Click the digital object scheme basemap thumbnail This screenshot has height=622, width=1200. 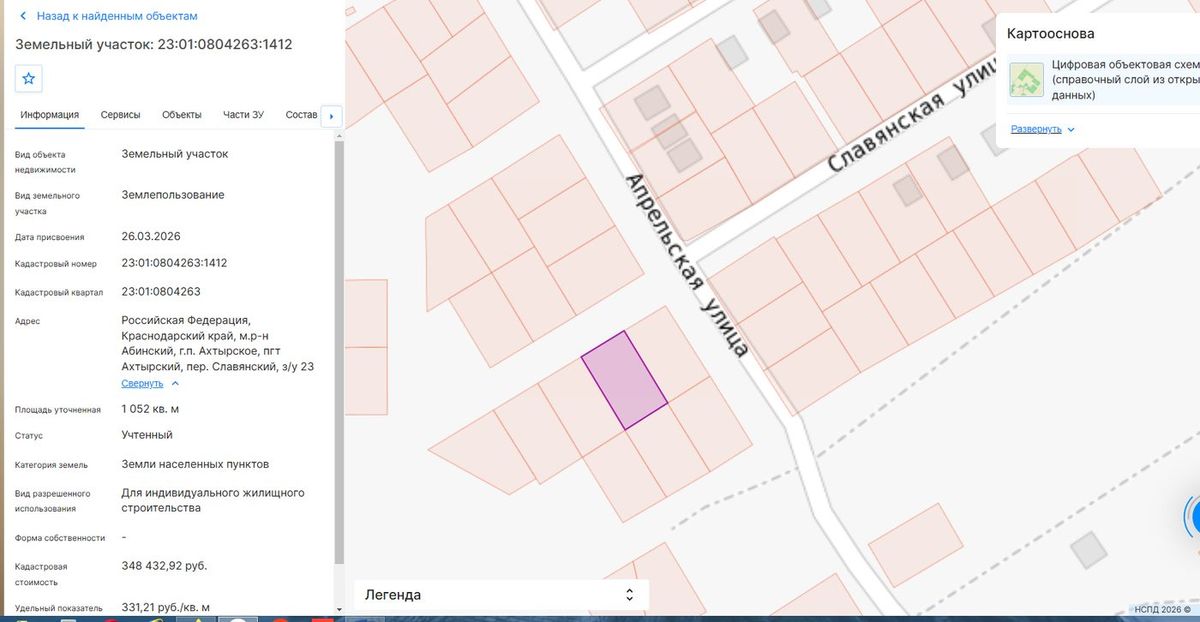1025,81
